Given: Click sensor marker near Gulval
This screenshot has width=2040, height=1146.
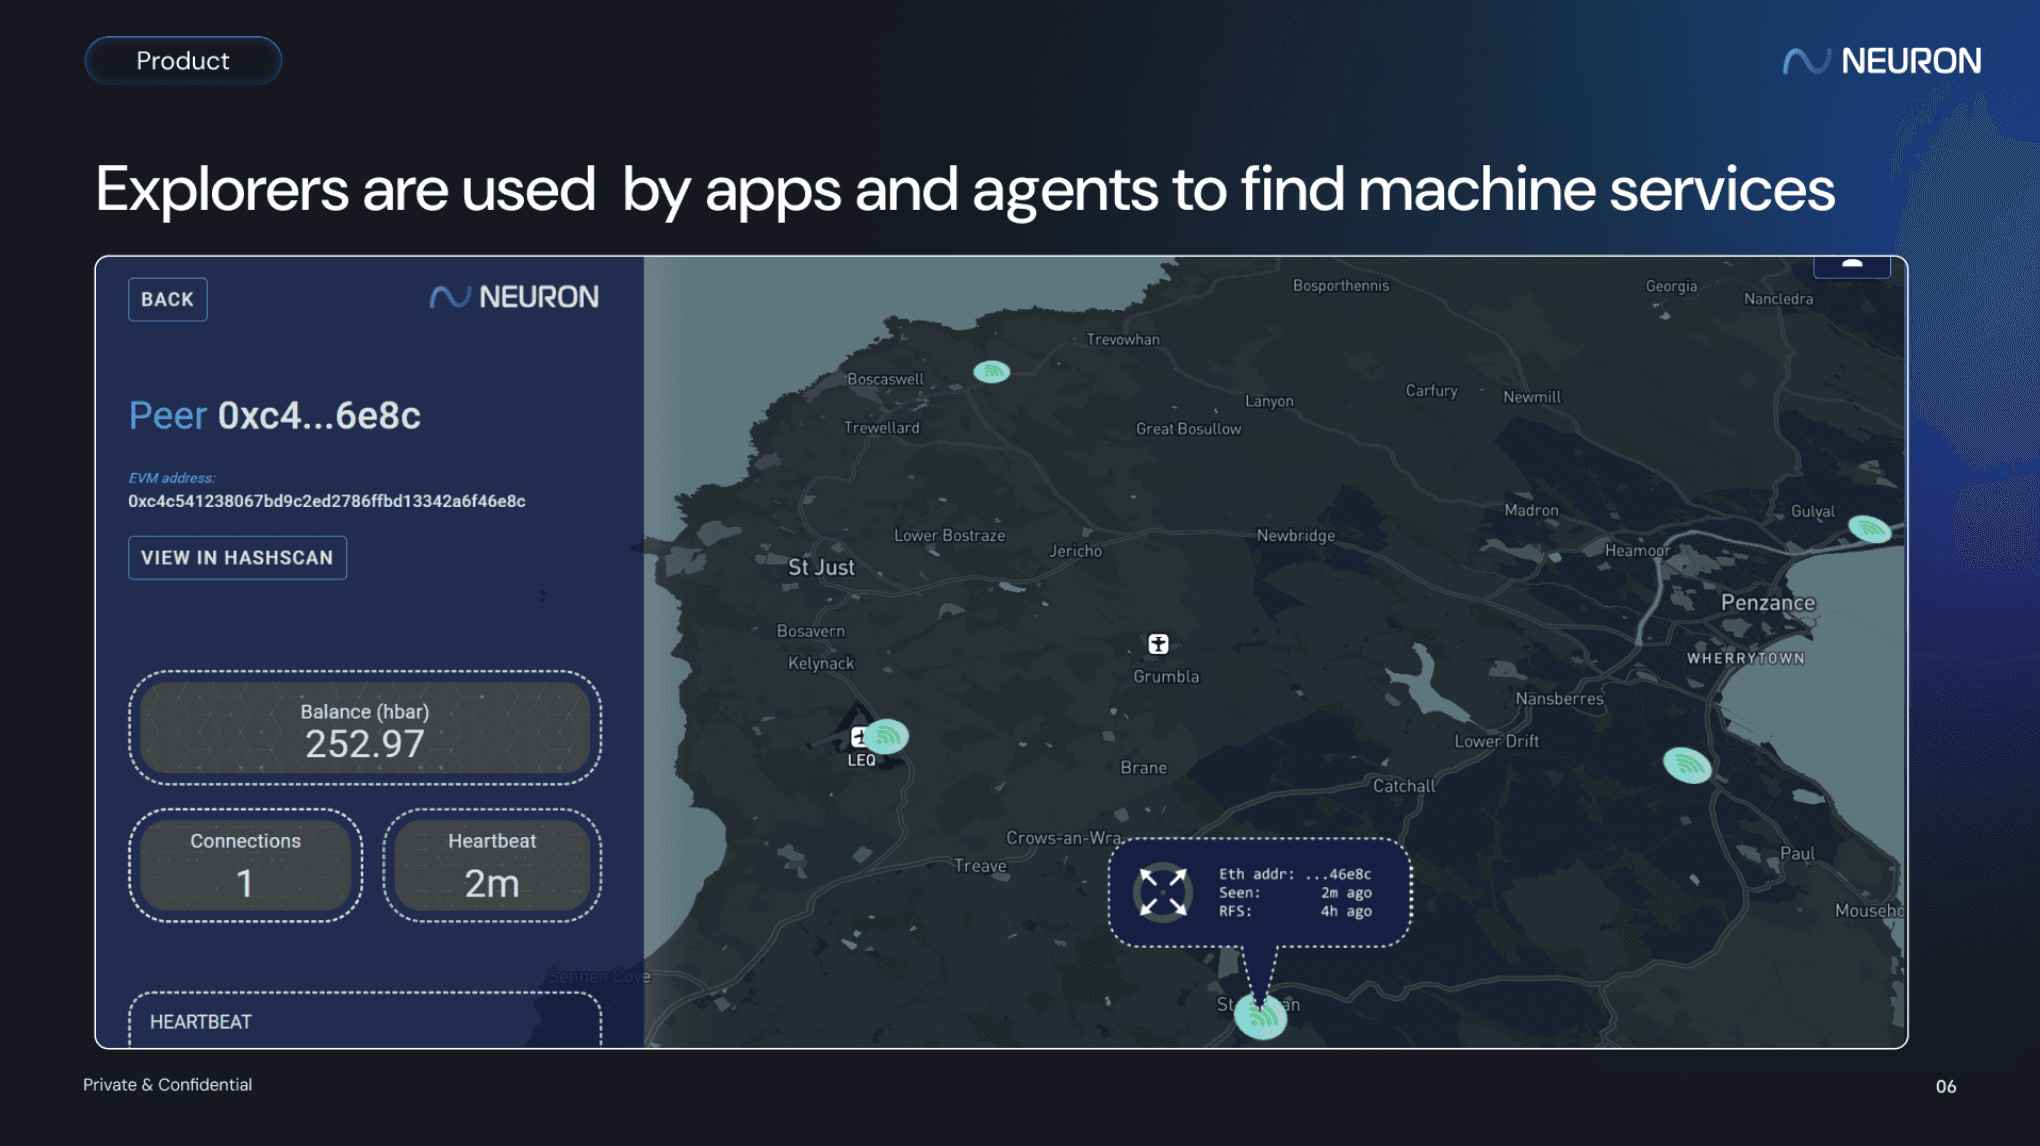Looking at the screenshot, I should tap(1868, 528).
